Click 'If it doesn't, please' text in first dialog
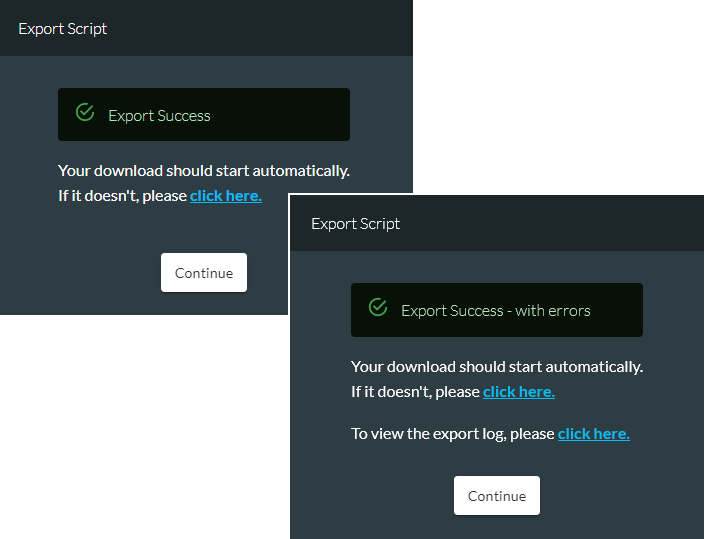Viewport: 705px width, 539px height. point(122,196)
